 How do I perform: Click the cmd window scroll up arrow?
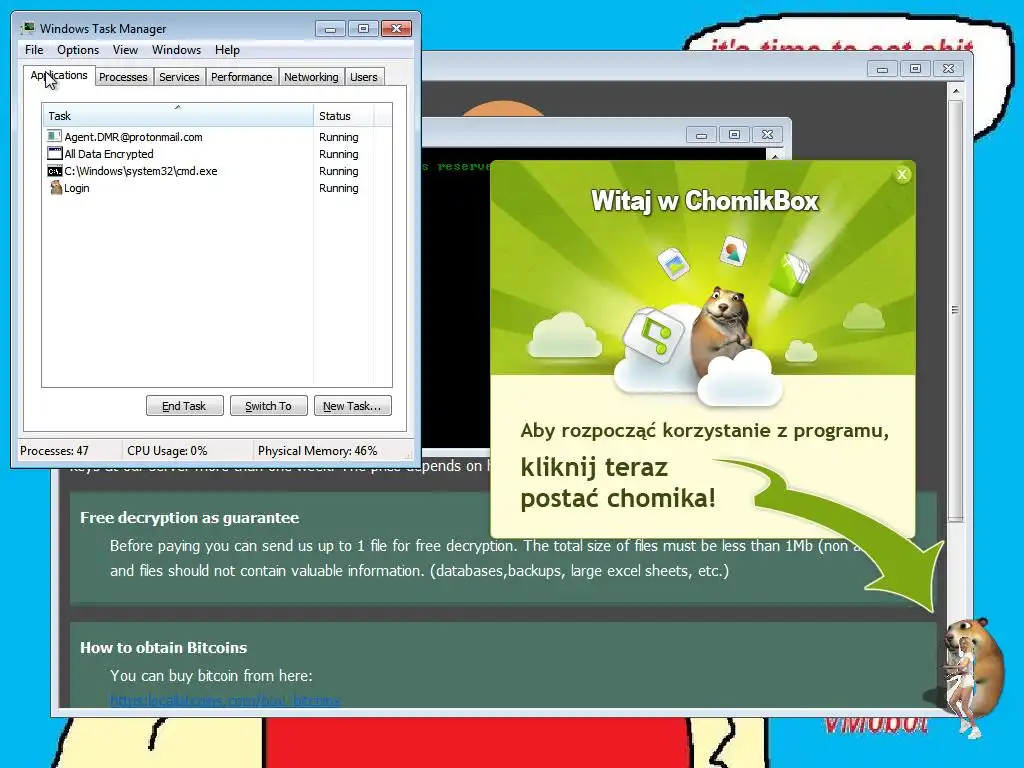pos(775,155)
